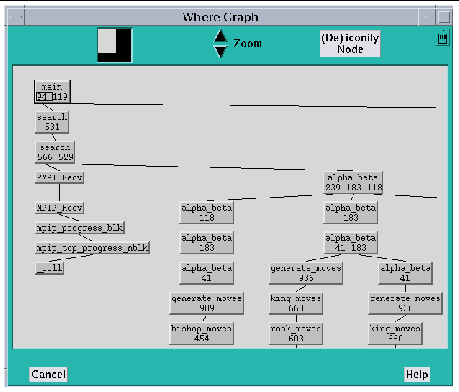Viewport: 459px width, 392px height.
Task: Click the graph overview thumbnail
Action: point(115,45)
